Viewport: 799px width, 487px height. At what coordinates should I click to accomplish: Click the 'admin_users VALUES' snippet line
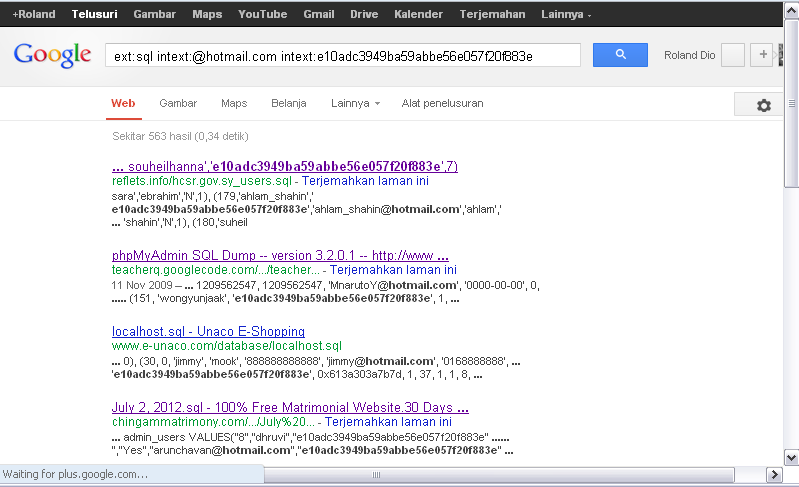tap(310, 438)
